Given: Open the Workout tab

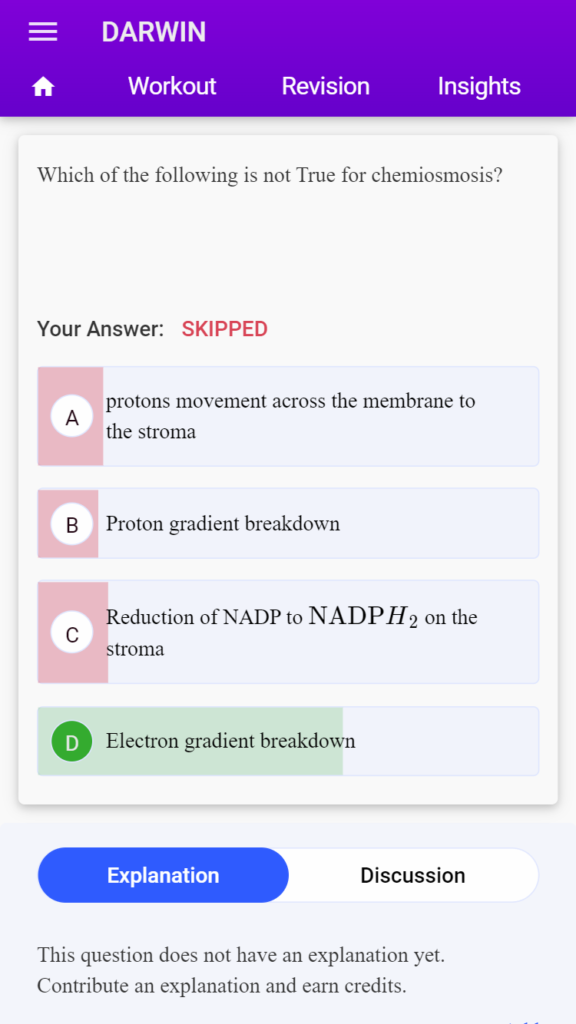Looking at the screenshot, I should [x=172, y=86].
